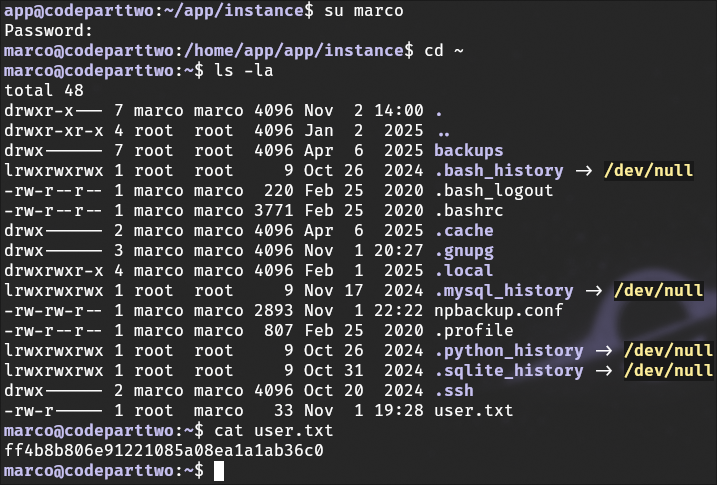This screenshot has height=485, width=717.
Task: Click the /dev/null target of .mysql_history
Action: pyautogui.click(x=658, y=290)
